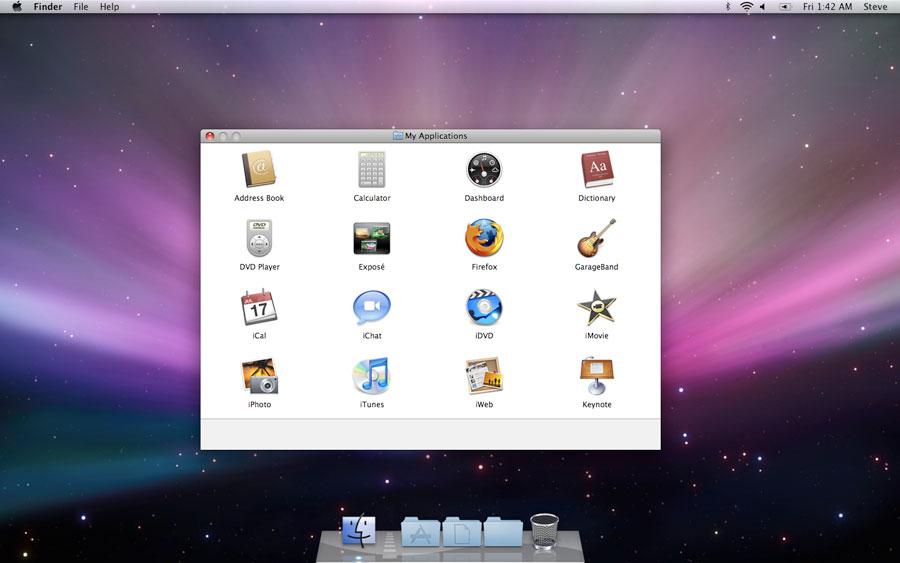
Task: Open the iChat speech bubble icon
Action: click(372, 308)
